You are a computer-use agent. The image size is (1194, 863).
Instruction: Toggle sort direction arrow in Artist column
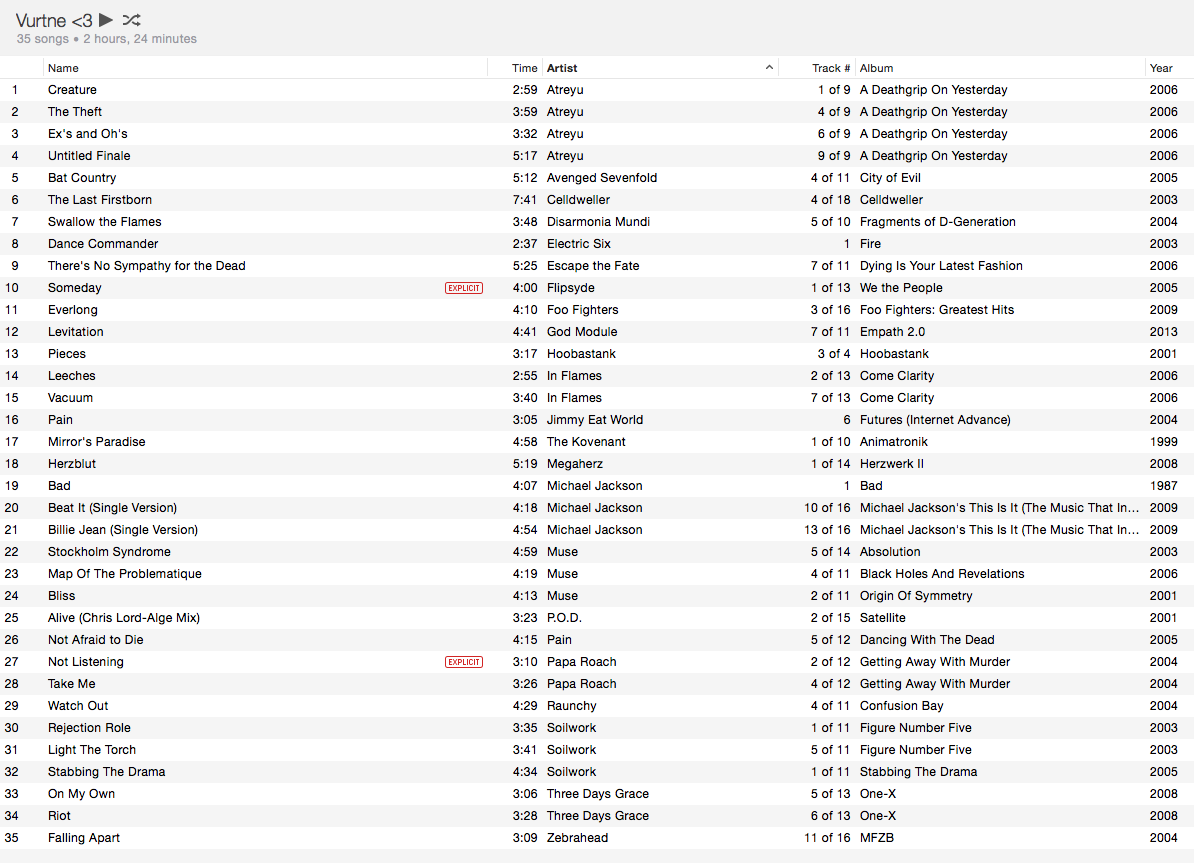pyautogui.click(x=769, y=68)
